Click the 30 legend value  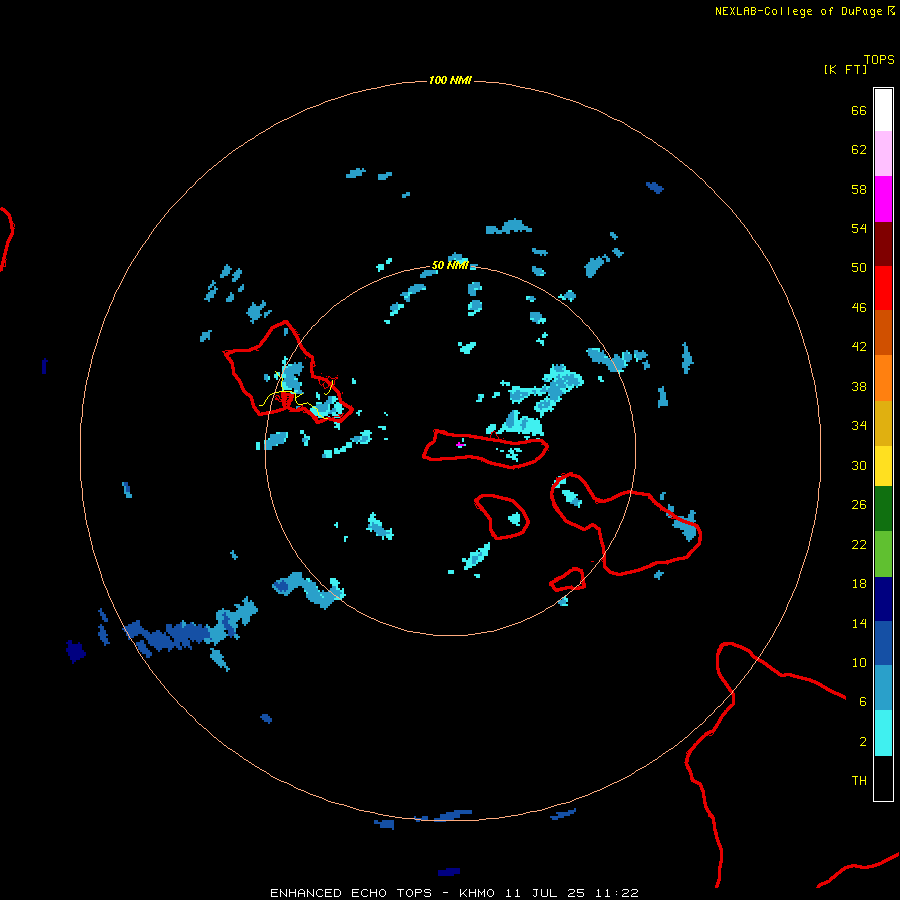tap(859, 465)
